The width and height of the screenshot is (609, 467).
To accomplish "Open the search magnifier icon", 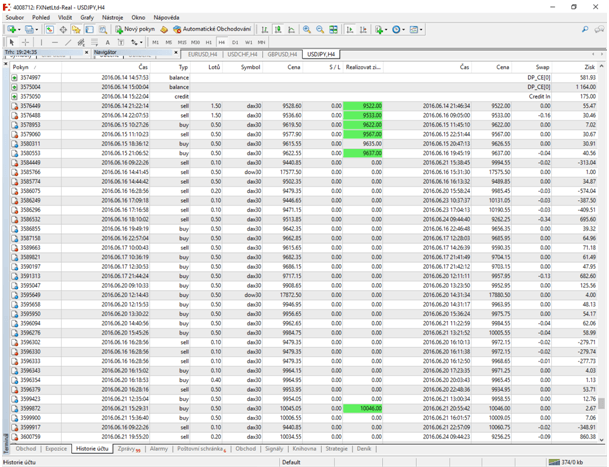I will 585,30.
